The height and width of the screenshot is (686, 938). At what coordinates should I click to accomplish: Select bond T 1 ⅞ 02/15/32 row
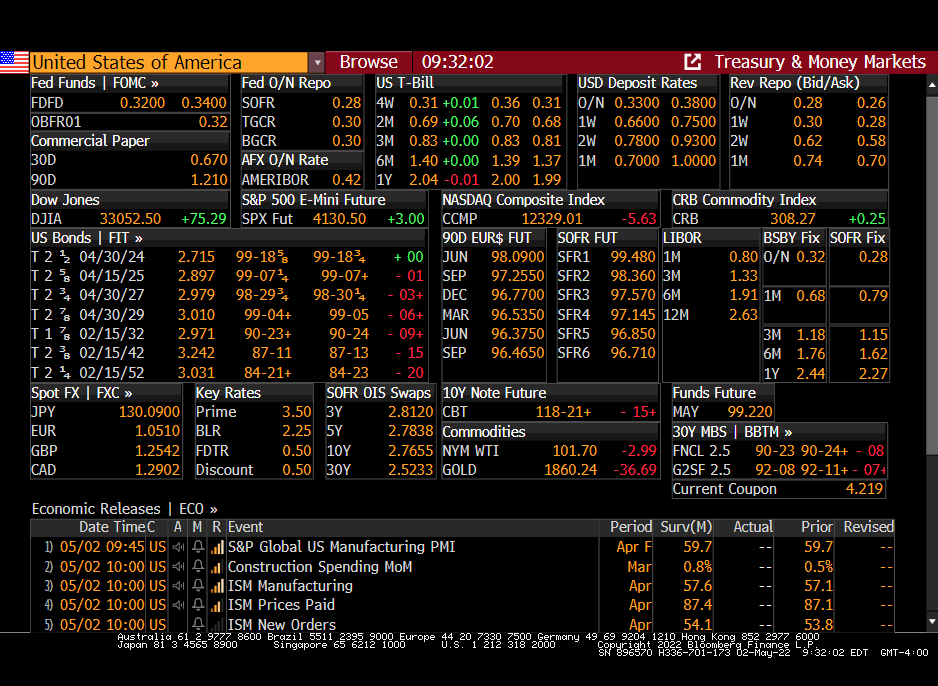click(227, 334)
